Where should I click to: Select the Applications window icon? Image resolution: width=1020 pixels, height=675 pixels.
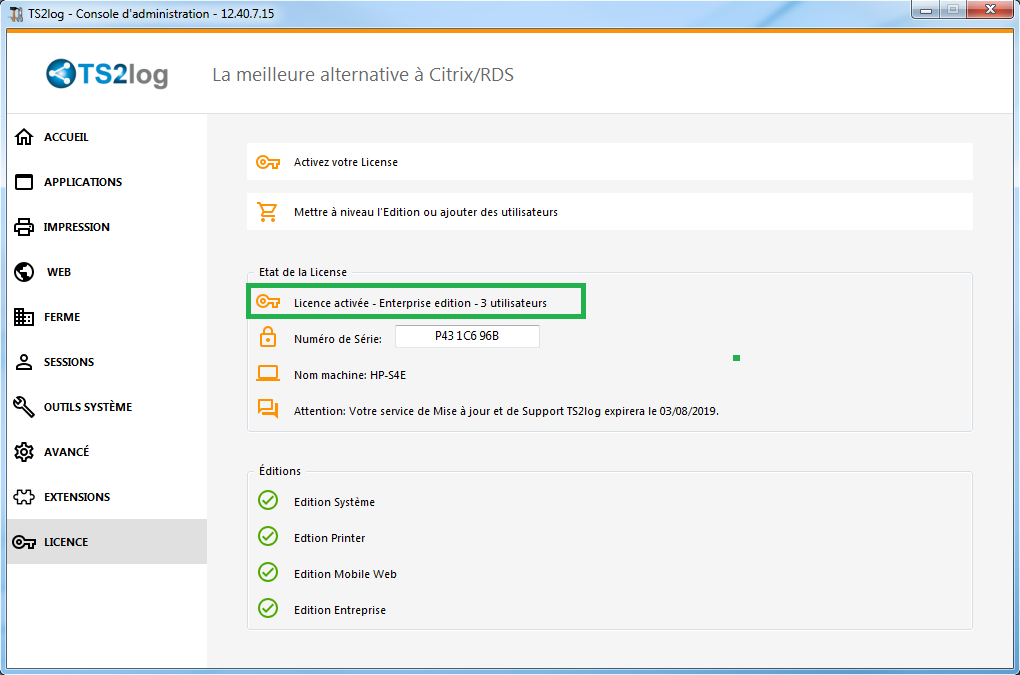pos(24,181)
